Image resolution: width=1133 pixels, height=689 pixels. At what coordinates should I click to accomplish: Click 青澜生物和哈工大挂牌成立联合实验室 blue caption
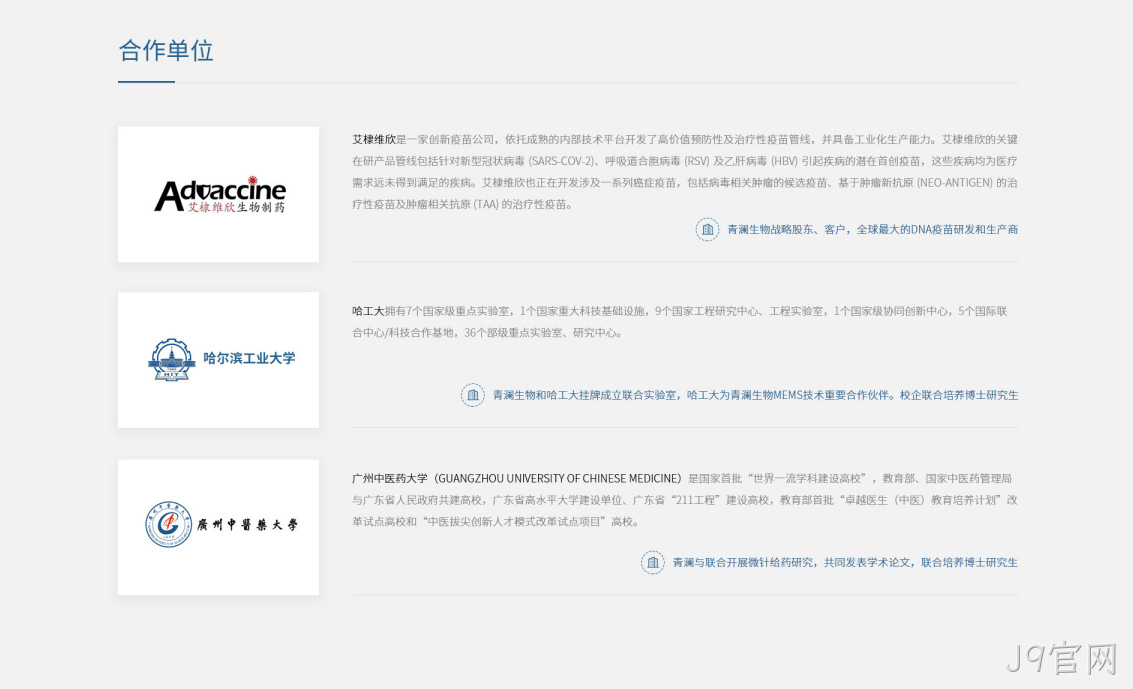(x=755, y=395)
